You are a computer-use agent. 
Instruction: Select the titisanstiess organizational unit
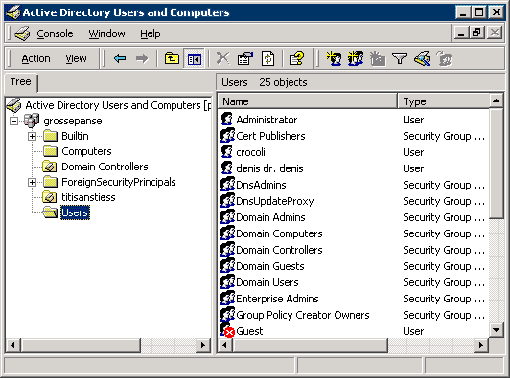point(88,197)
